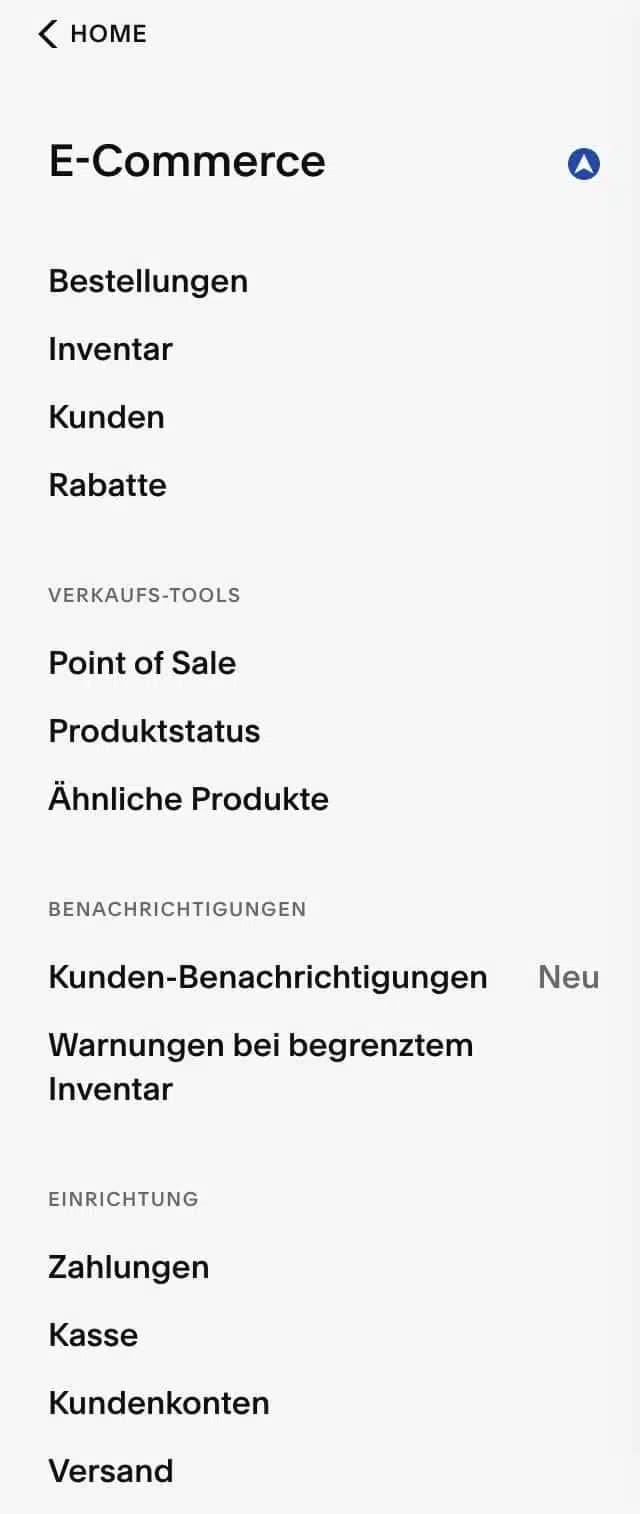
Task: Open the Rabatte settings
Action: [107, 485]
